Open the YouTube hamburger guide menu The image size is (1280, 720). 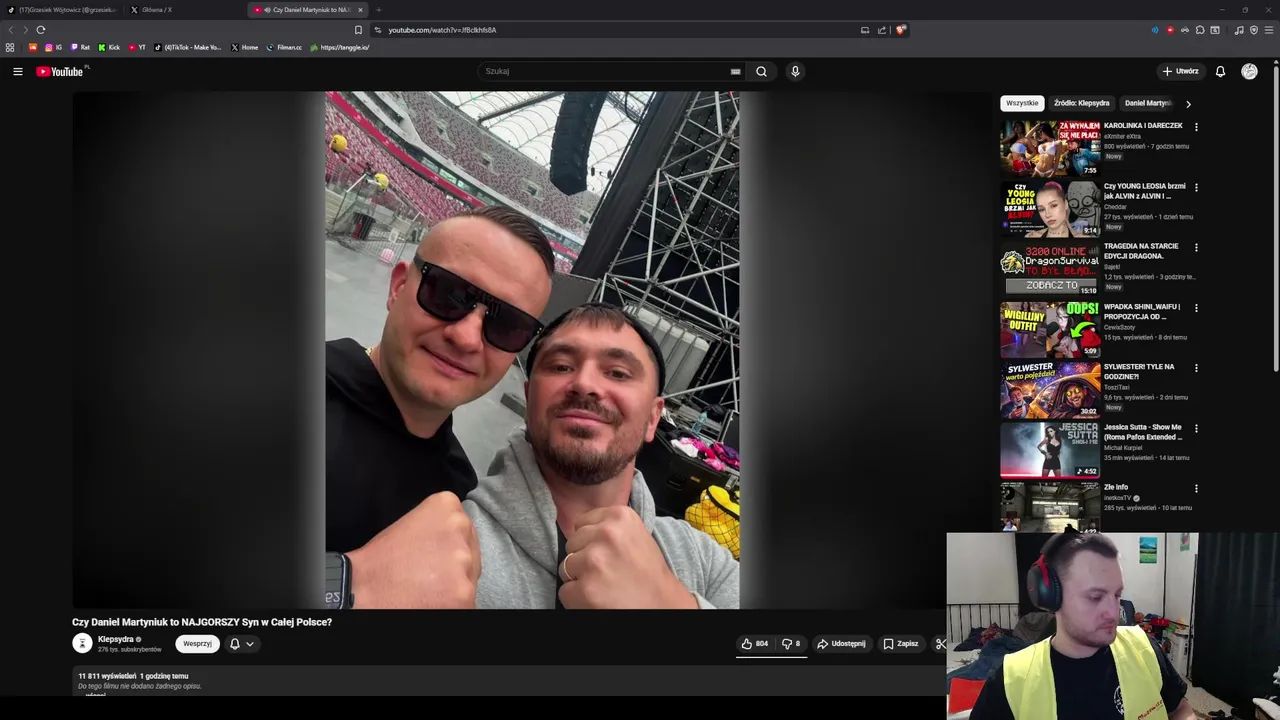click(x=17, y=71)
